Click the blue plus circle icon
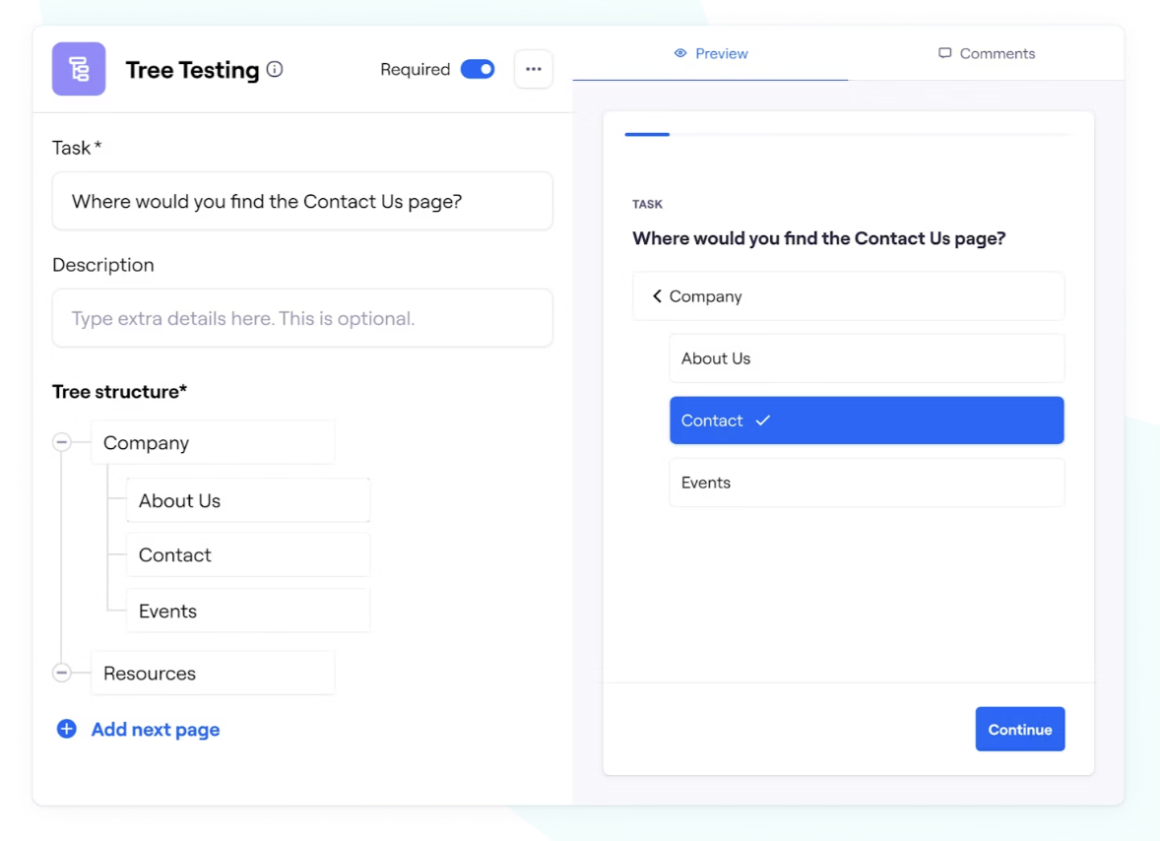Screen dimensions: 1160x841 tap(66, 729)
